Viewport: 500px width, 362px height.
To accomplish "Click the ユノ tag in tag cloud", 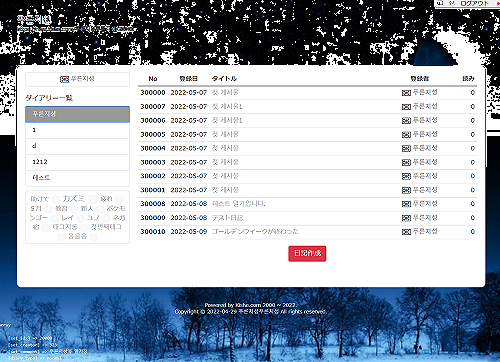I will tap(93, 218).
